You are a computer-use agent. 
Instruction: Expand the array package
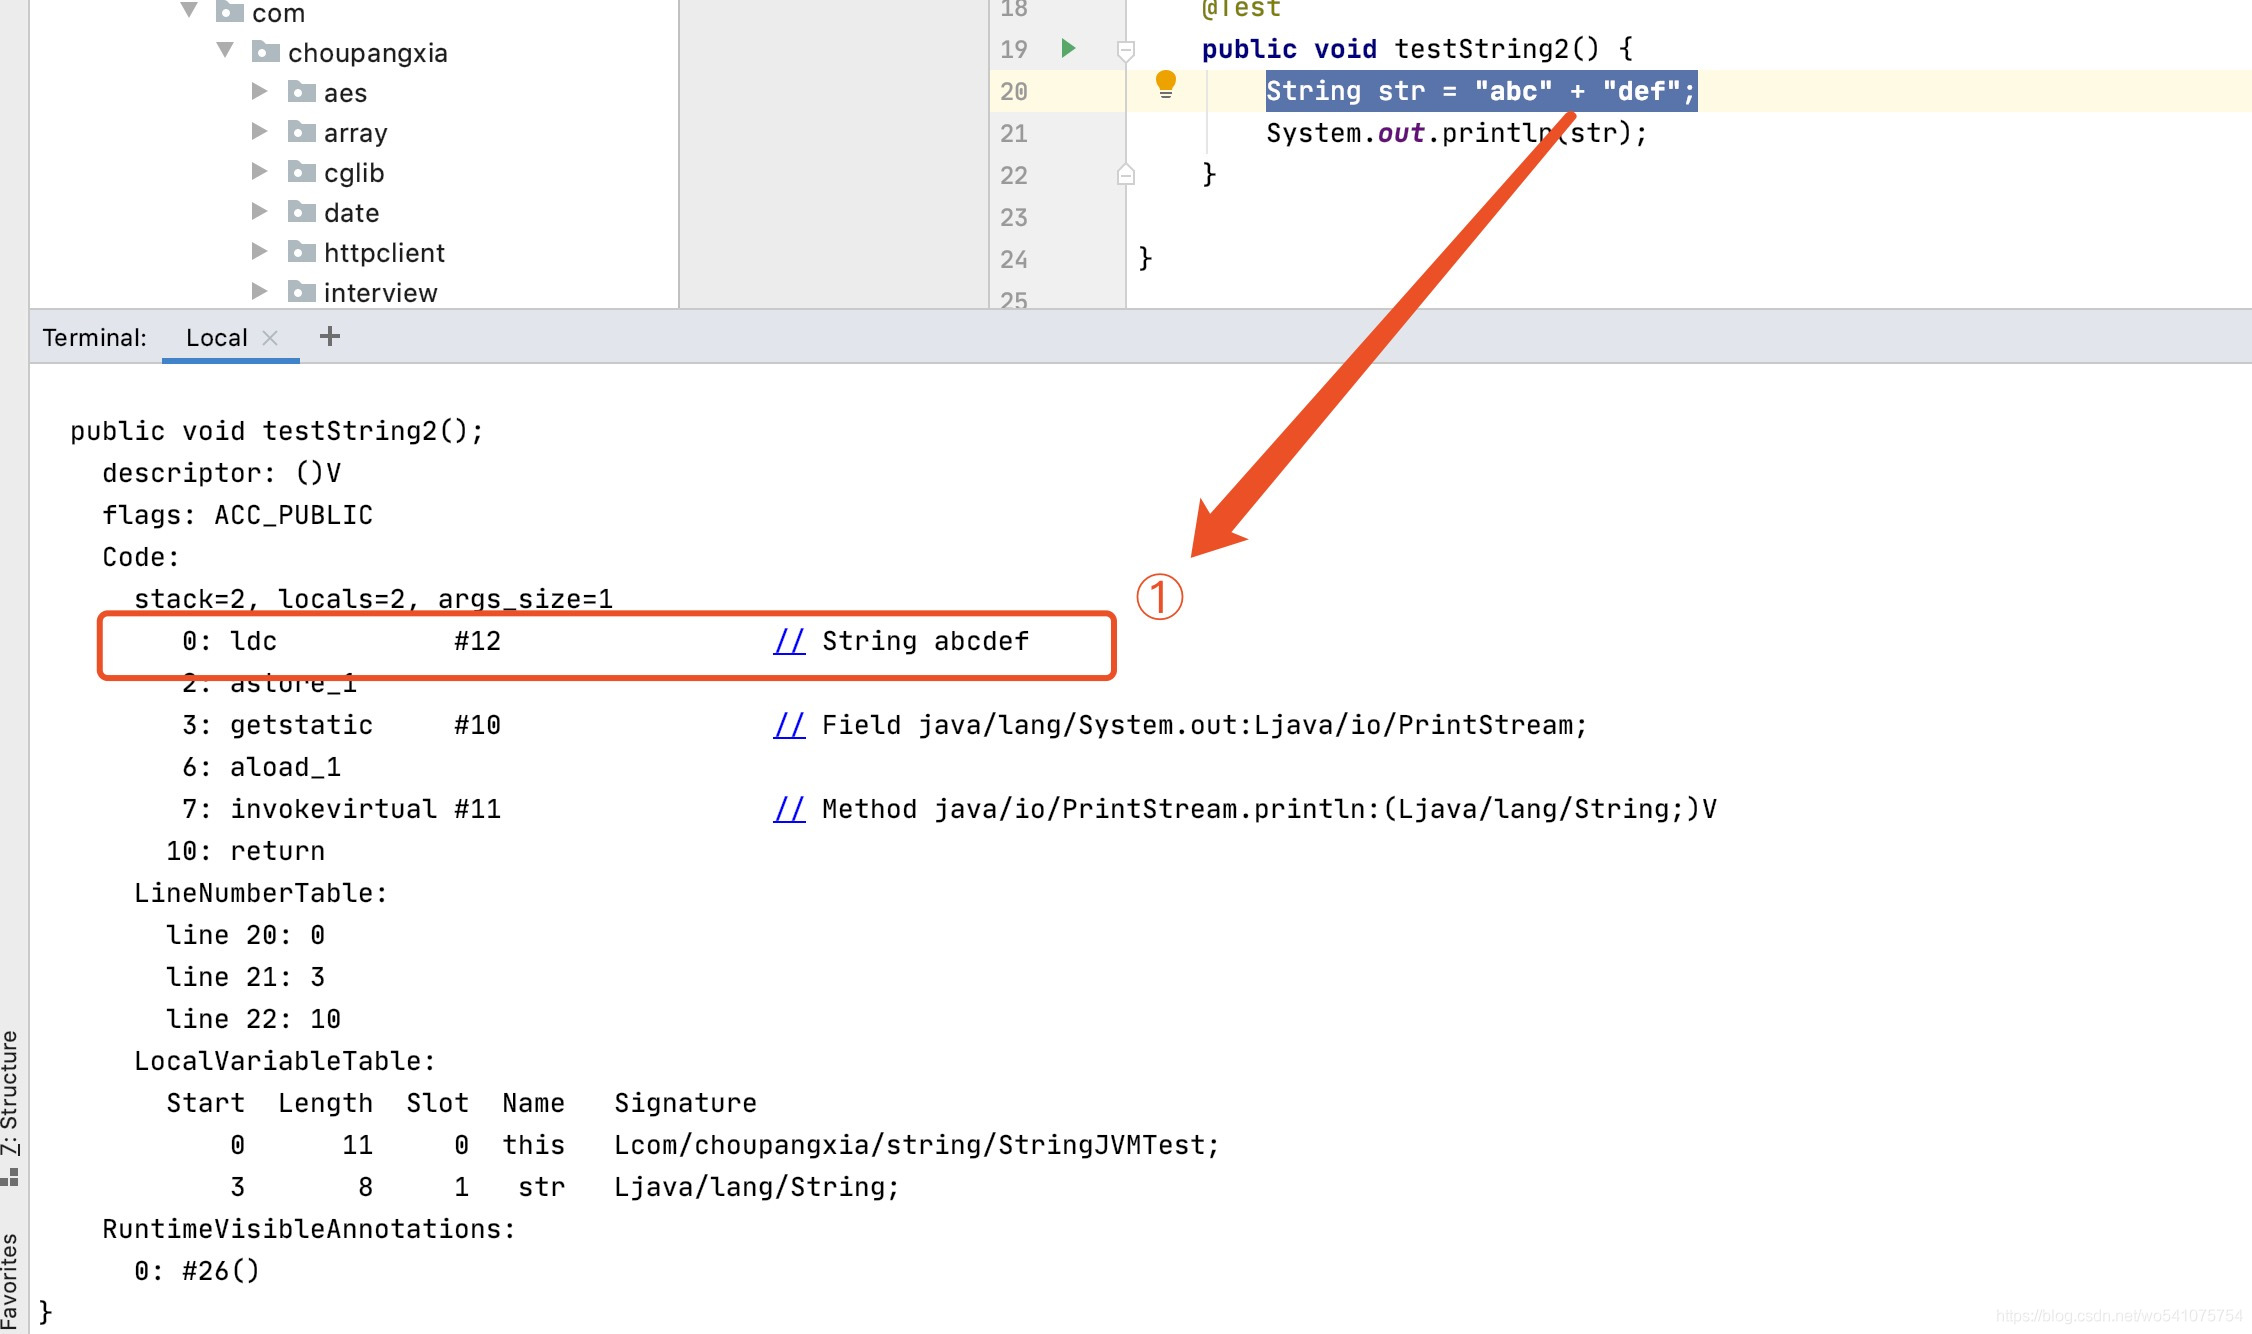tap(260, 132)
